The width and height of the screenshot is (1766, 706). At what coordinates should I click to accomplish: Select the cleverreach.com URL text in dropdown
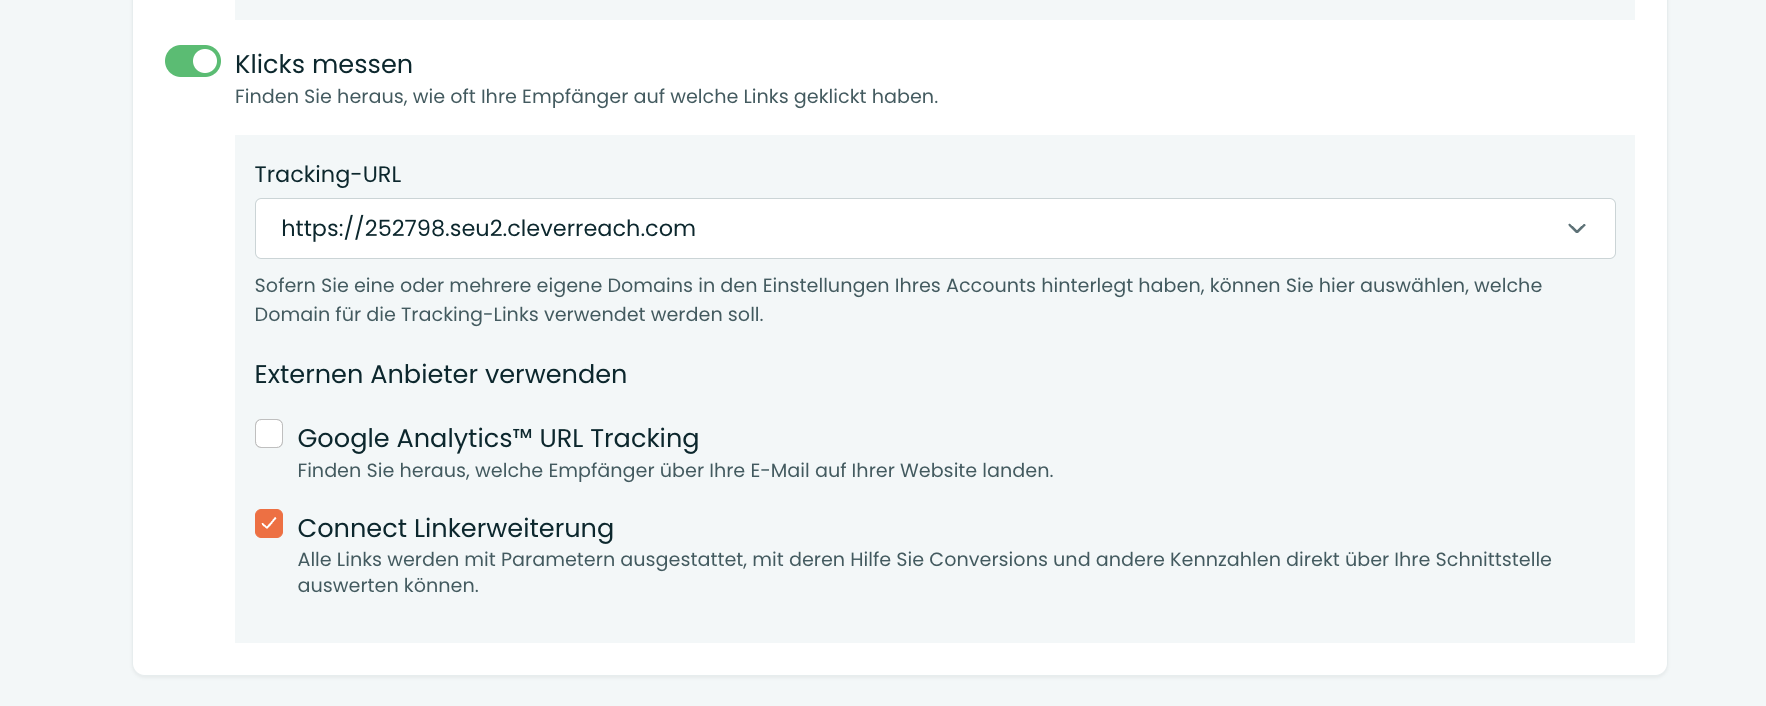[x=488, y=228]
